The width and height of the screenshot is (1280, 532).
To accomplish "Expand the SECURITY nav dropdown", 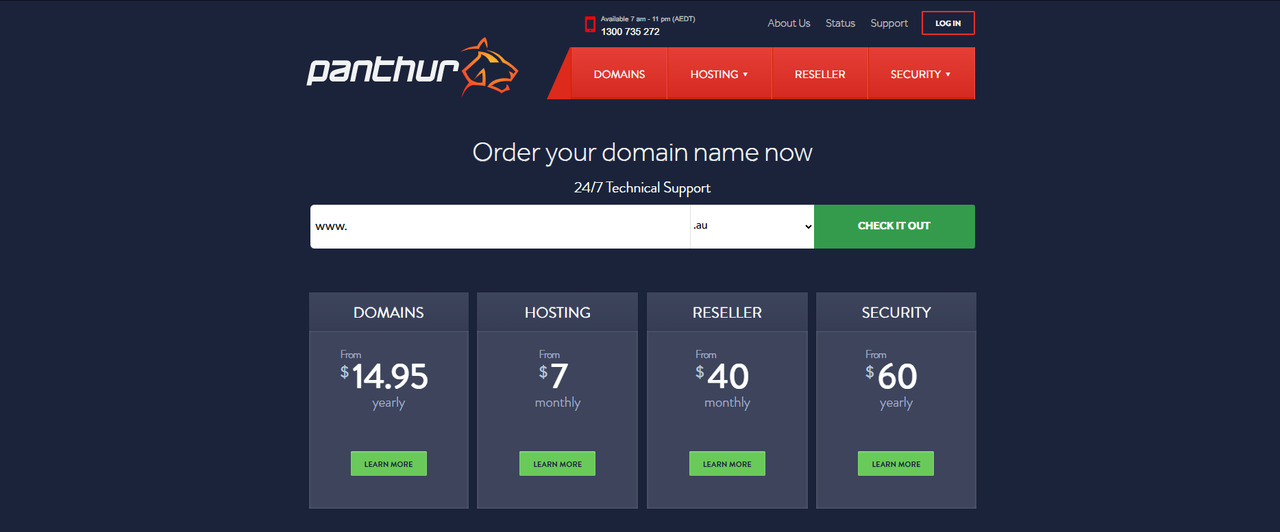I will [x=920, y=74].
